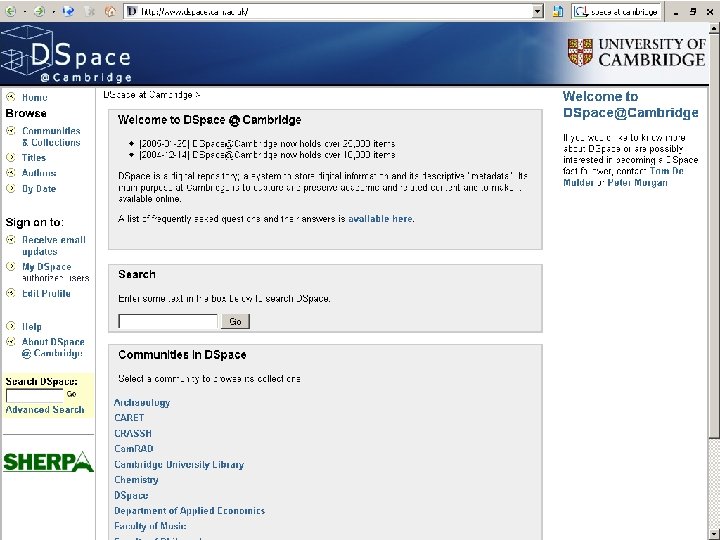Screen dimensions: 720x540
Task: Click the bullet icon next to By Date
Action: (x=11, y=188)
